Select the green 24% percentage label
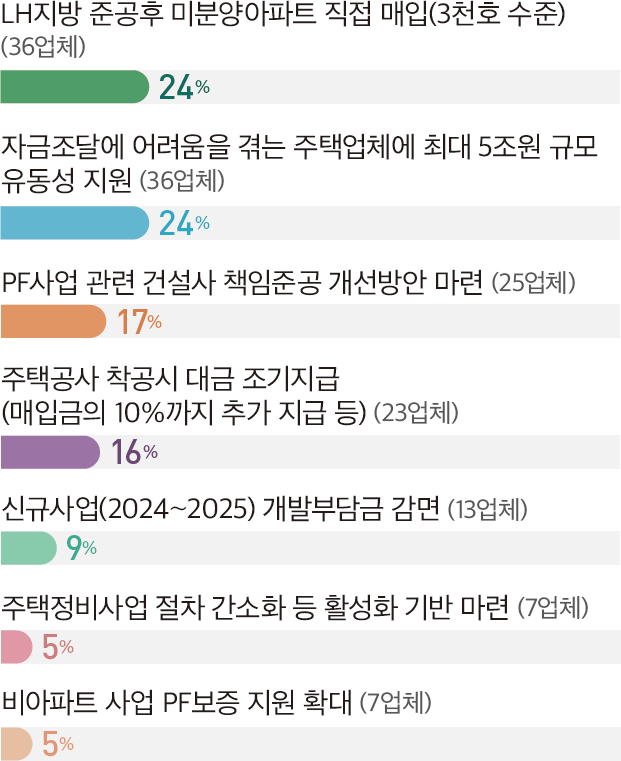Image resolution: width=621 pixels, height=761 pixels. [x=184, y=87]
